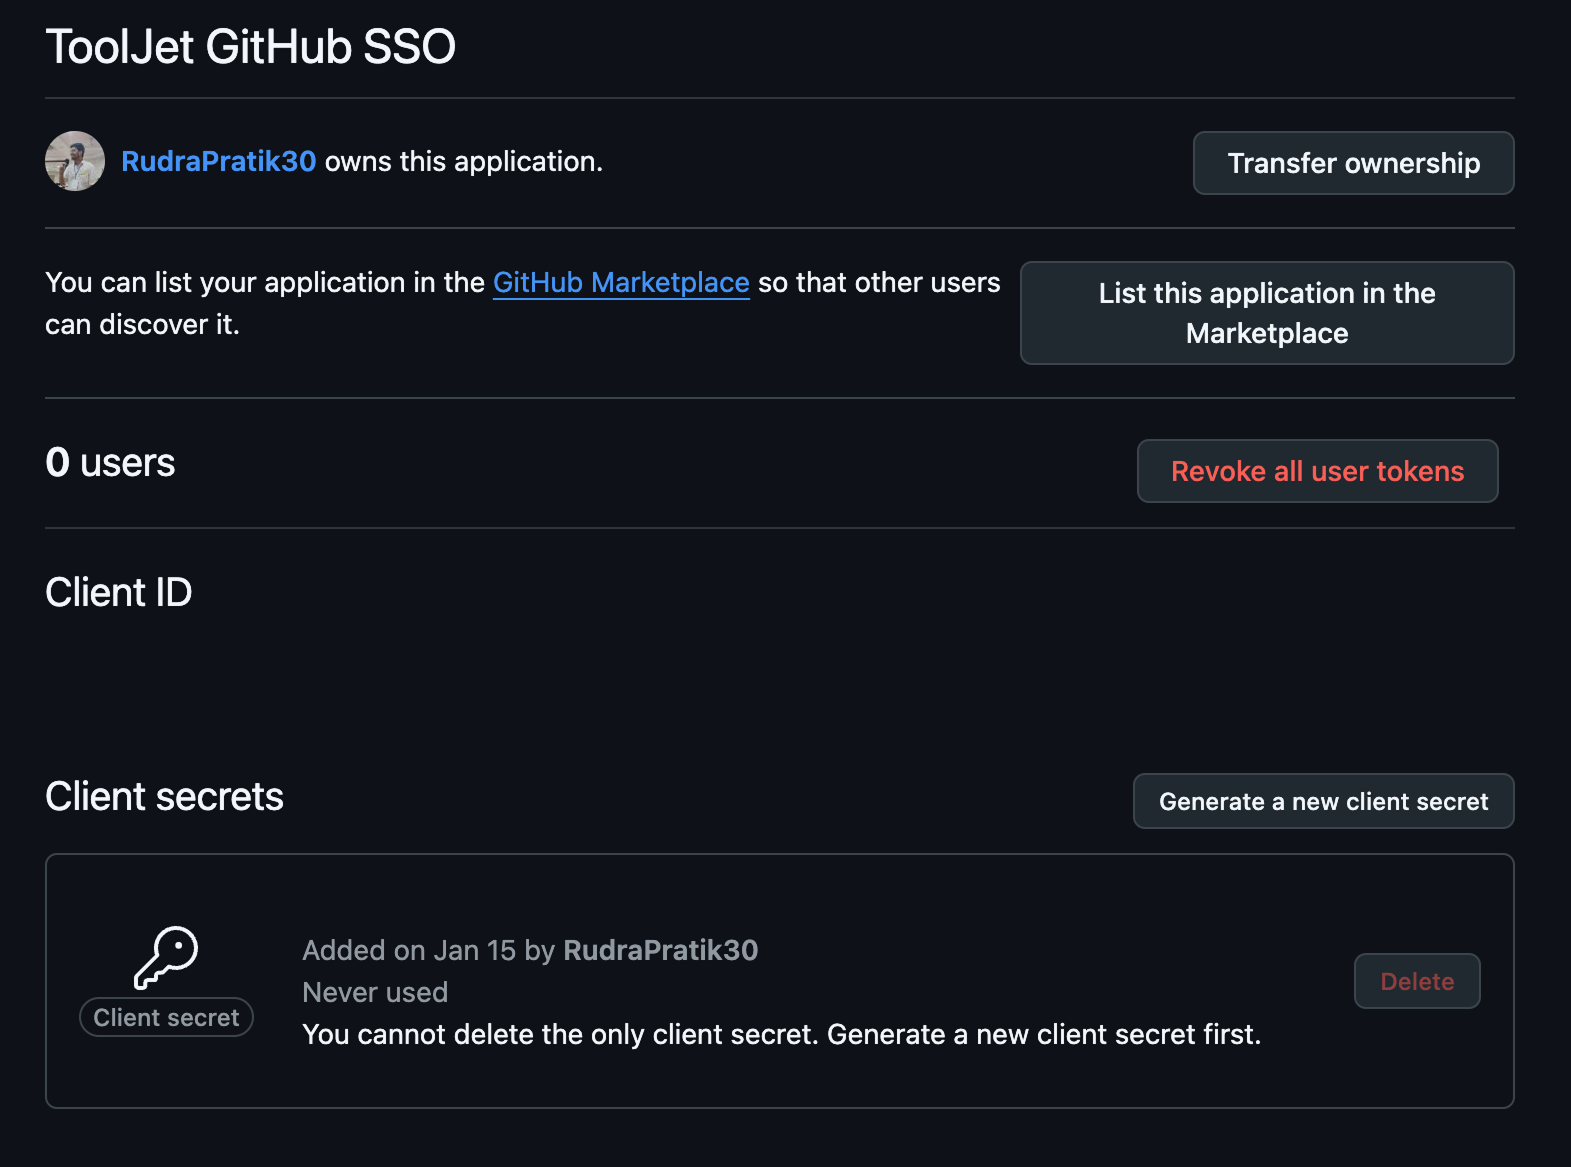1571x1167 pixels.
Task: Click bold RudraPratik30 name in secret entry
Action: (660, 950)
